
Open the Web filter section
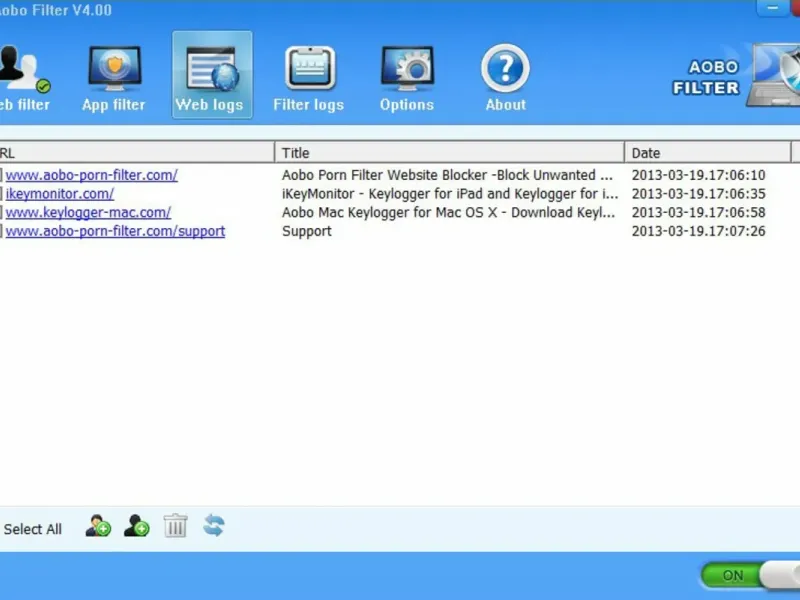click(24, 77)
